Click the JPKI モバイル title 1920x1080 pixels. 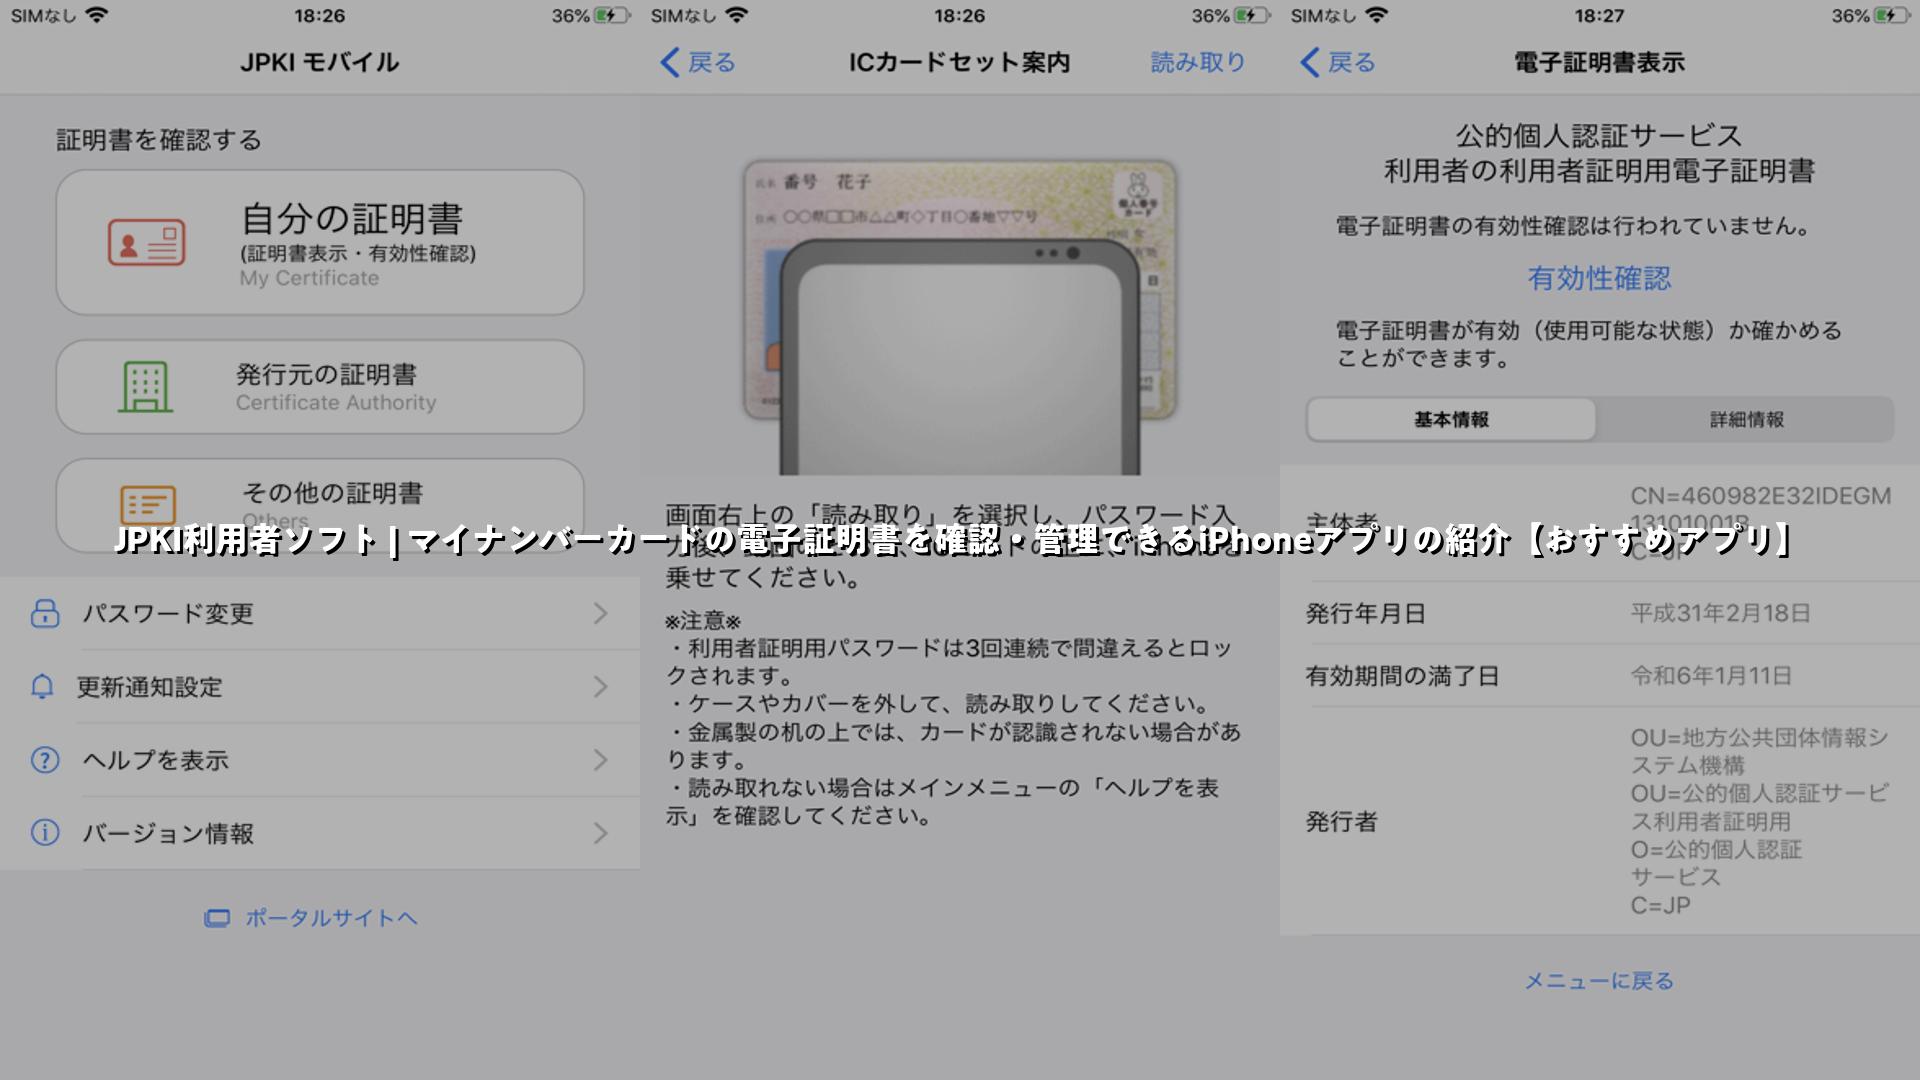pyautogui.click(x=319, y=62)
